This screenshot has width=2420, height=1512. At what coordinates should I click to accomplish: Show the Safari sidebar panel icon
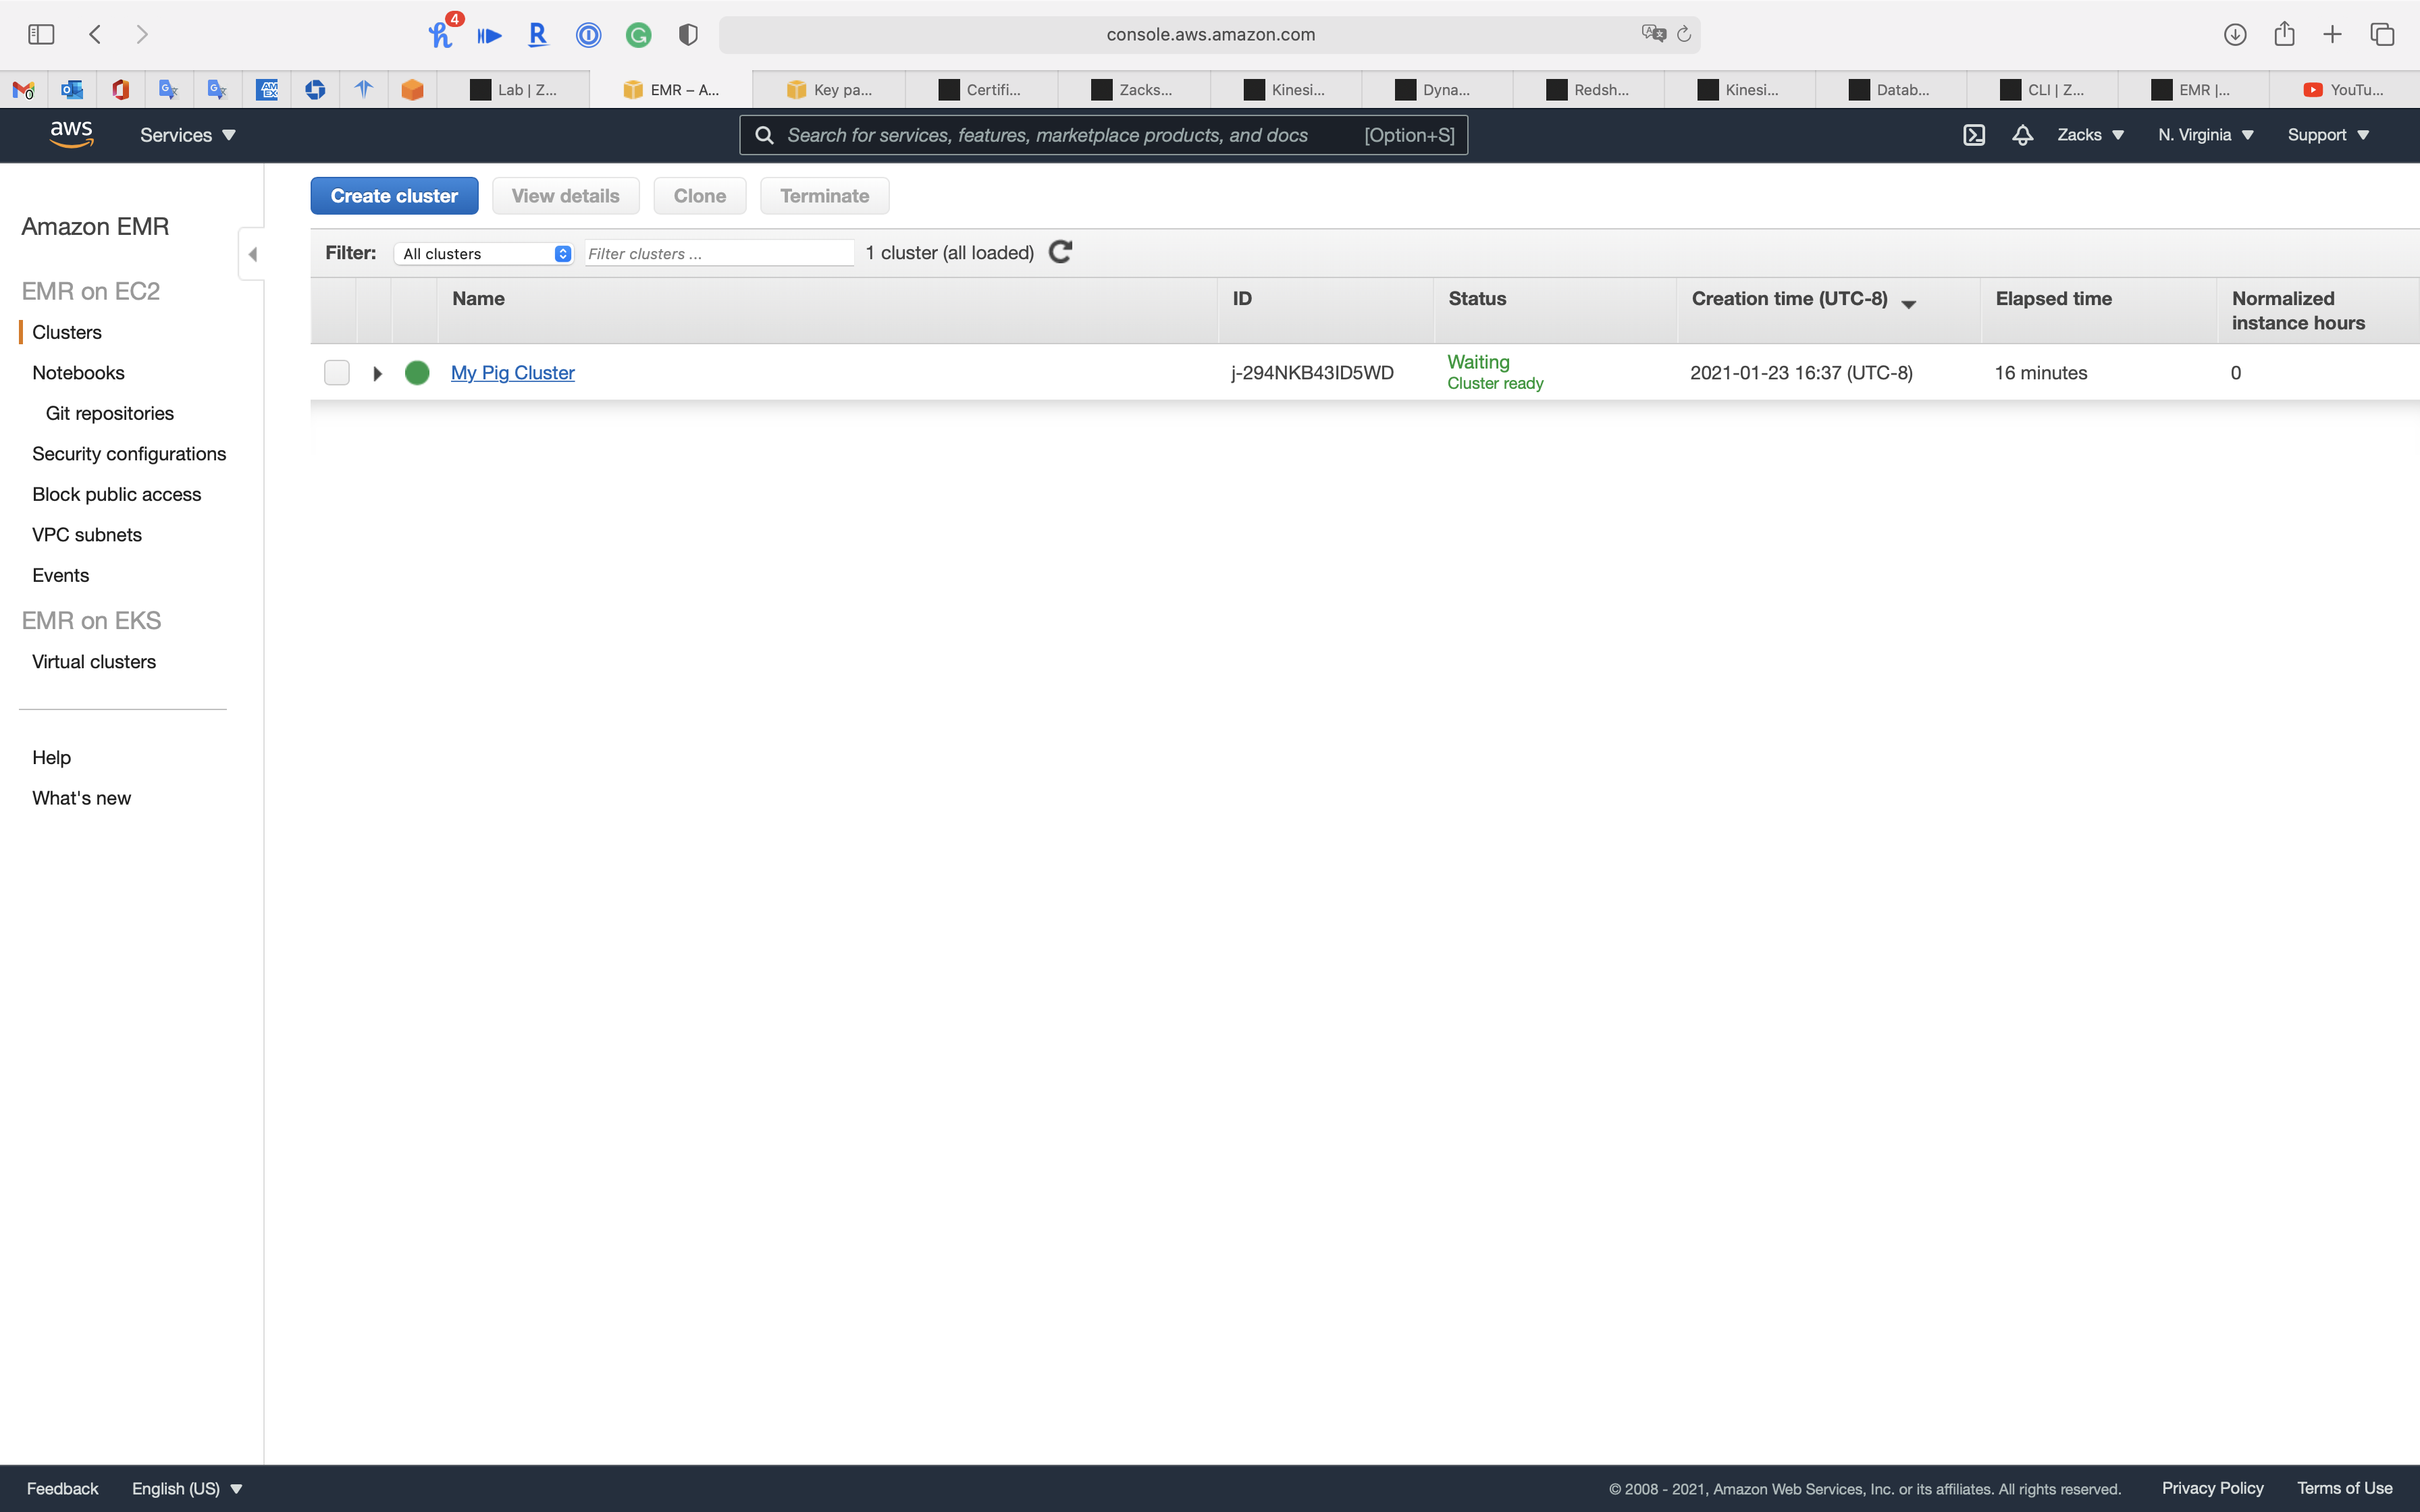41,34
